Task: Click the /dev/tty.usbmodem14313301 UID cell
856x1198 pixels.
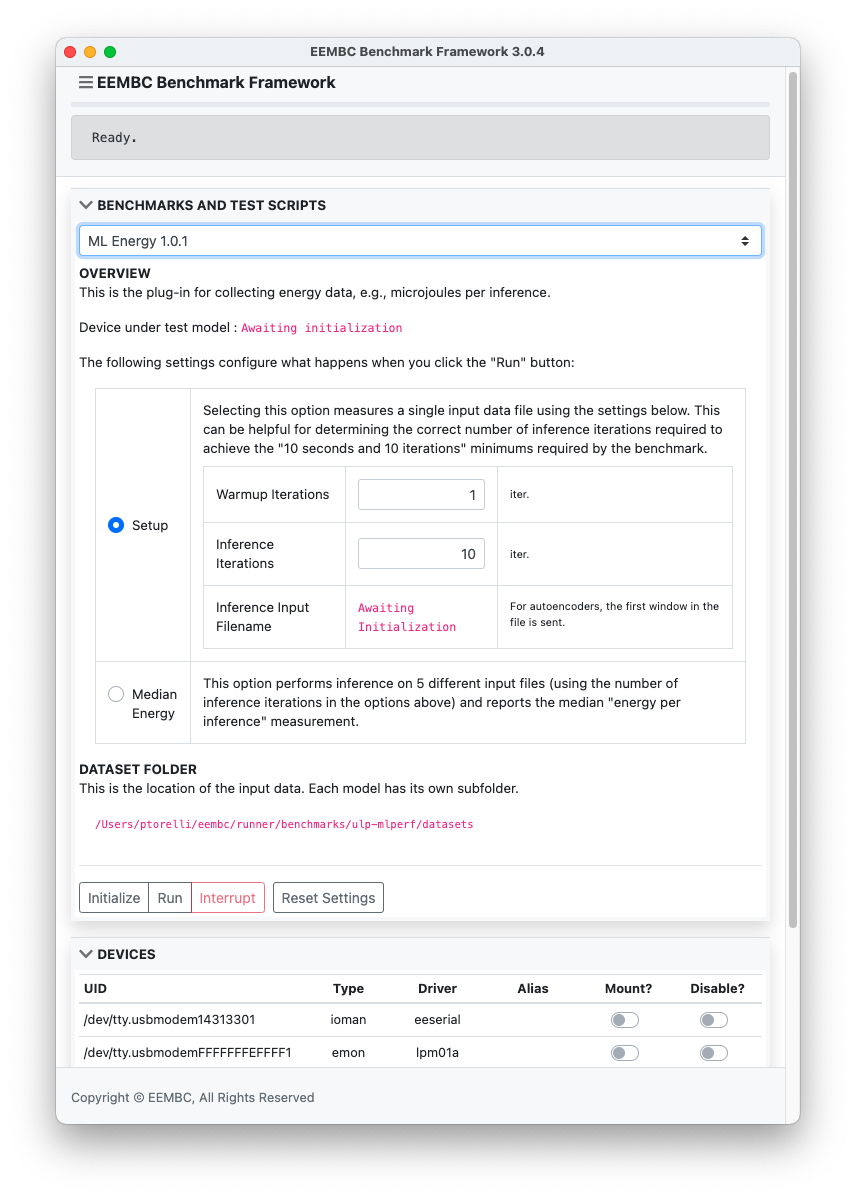Action: pyautogui.click(x=170, y=1020)
